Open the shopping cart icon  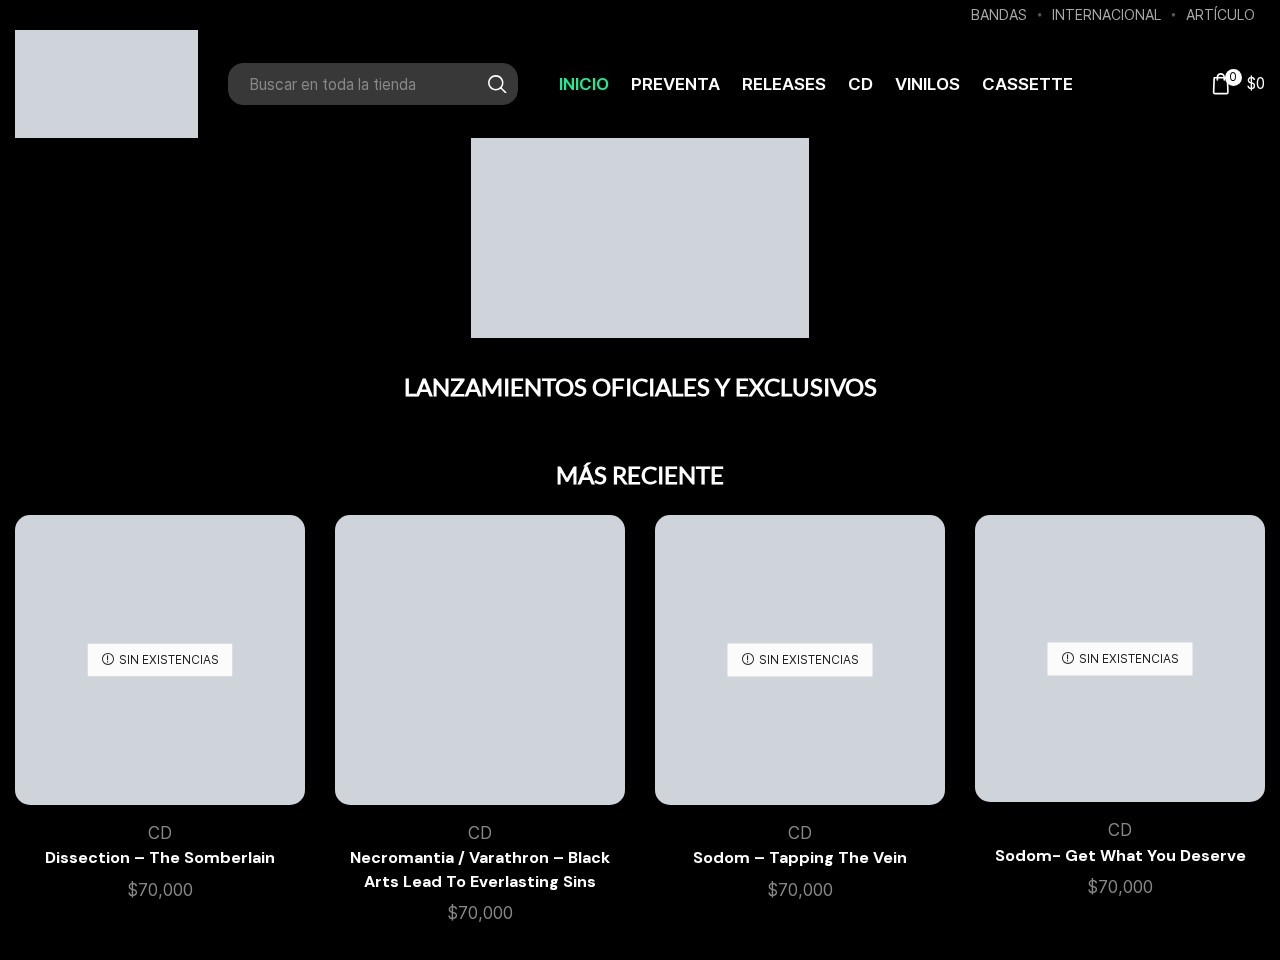[1221, 84]
